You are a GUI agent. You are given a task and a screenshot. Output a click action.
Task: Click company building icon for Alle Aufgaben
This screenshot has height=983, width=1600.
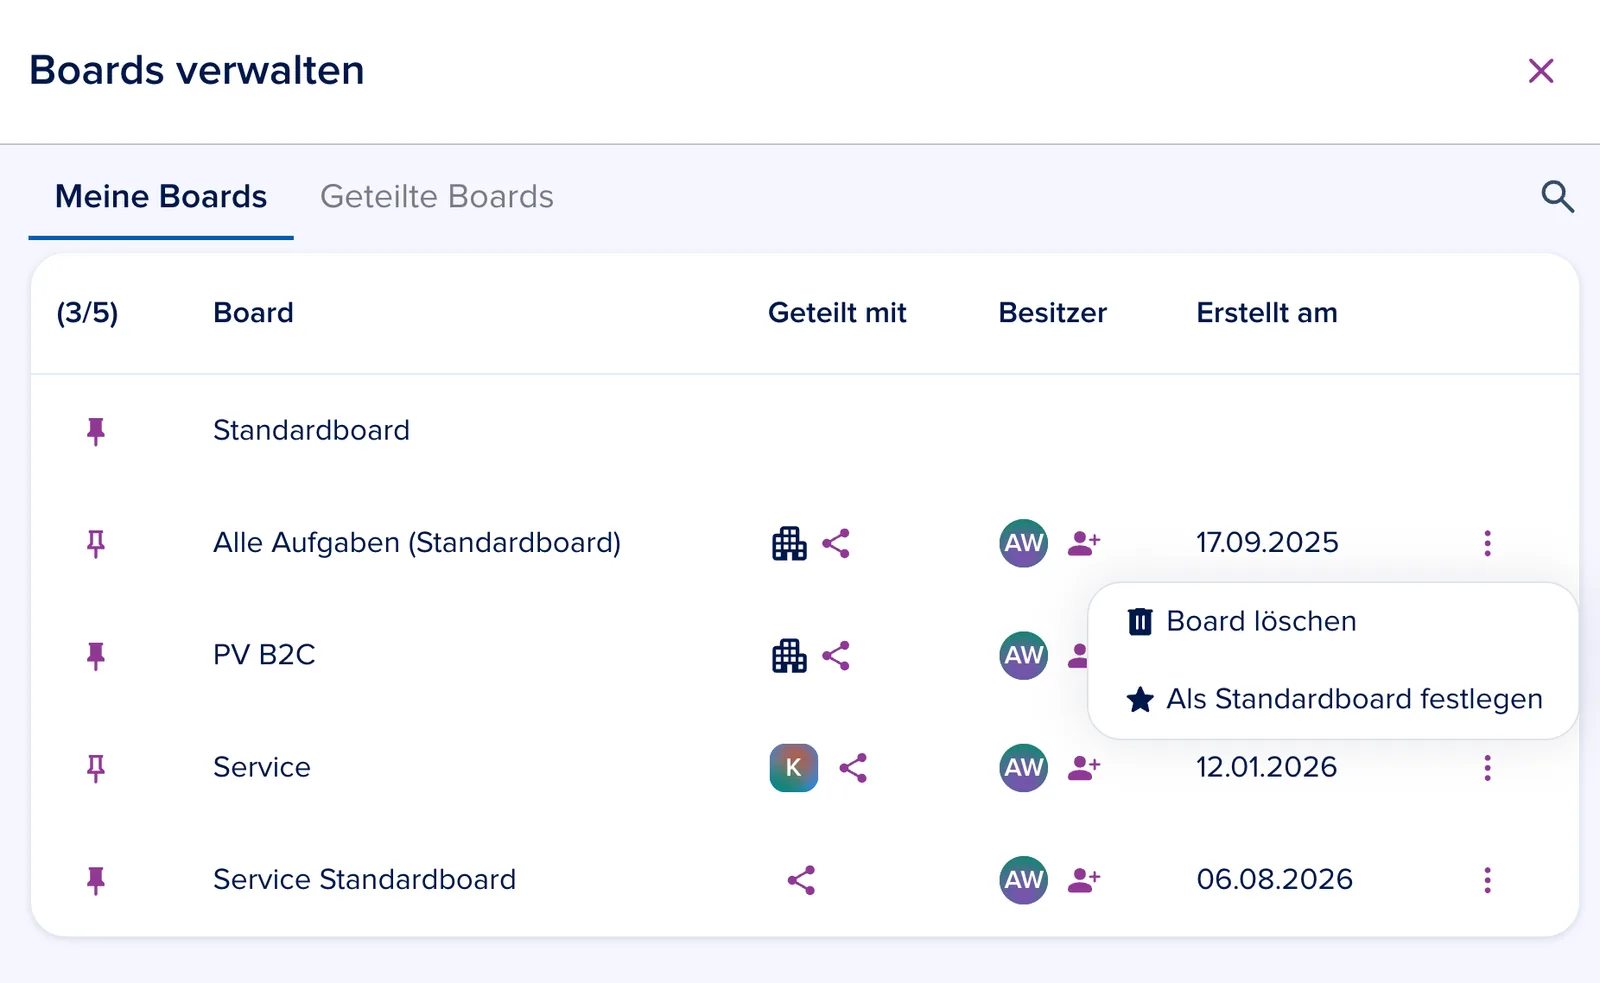click(789, 543)
